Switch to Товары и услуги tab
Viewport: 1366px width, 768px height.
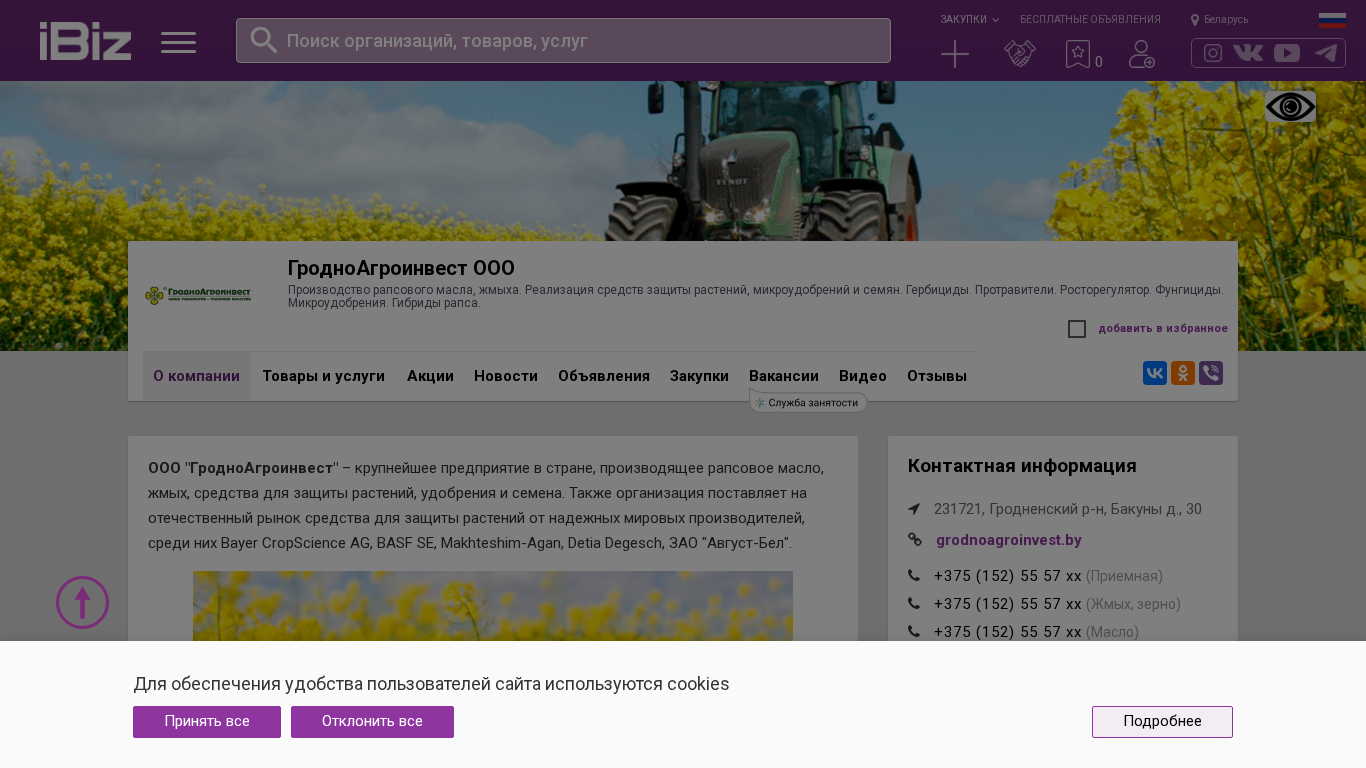pyautogui.click(x=323, y=376)
